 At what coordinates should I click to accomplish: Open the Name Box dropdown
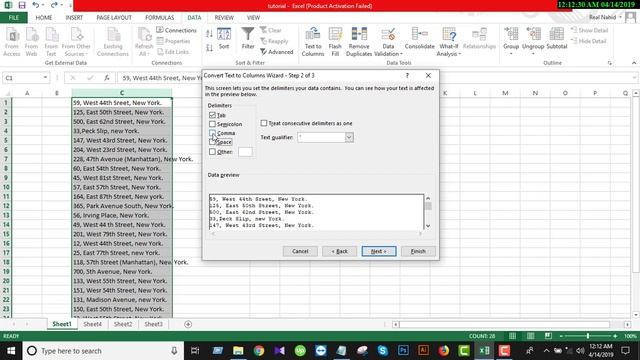[45, 78]
